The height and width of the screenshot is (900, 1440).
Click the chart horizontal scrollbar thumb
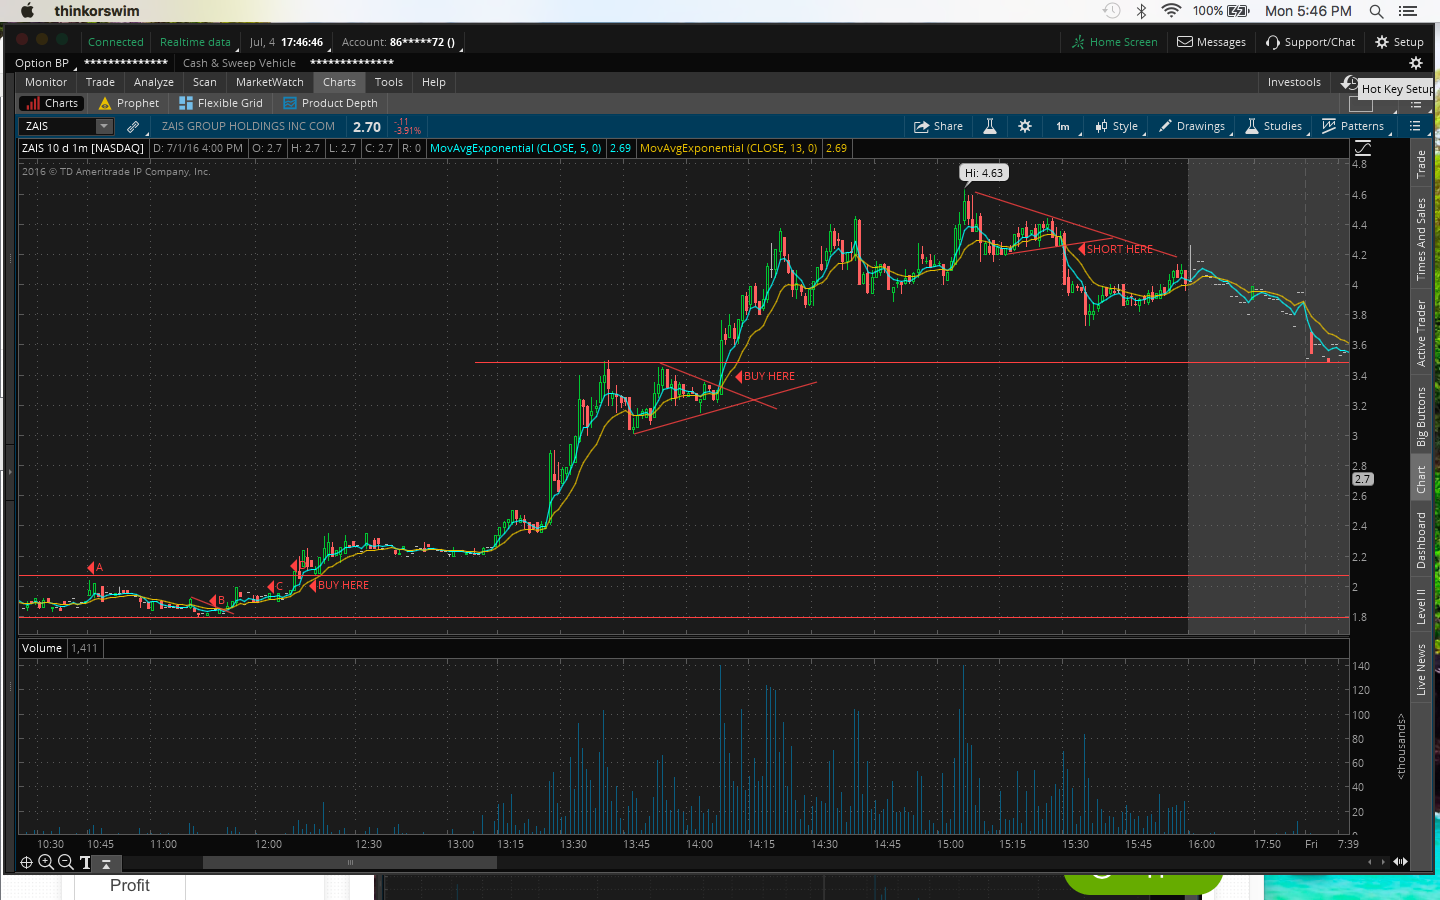coord(350,862)
